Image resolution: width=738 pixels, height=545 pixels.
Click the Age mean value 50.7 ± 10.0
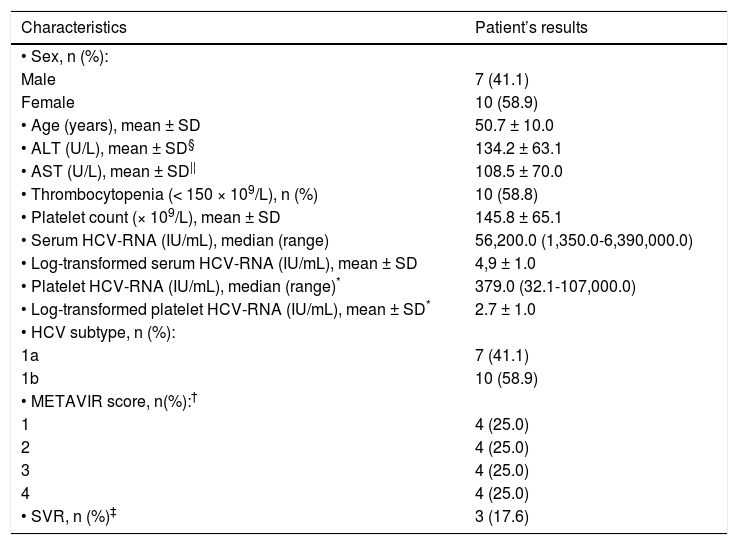(x=514, y=126)
